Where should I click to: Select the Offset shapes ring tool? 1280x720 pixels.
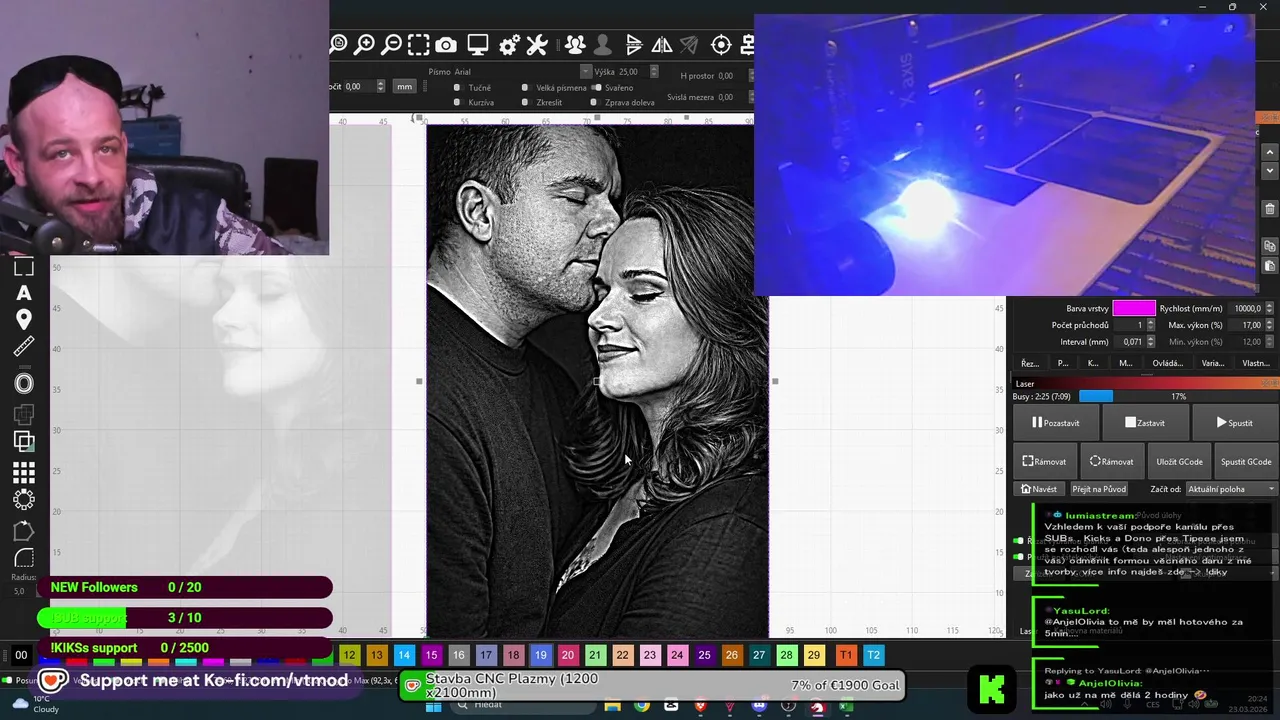coord(24,383)
